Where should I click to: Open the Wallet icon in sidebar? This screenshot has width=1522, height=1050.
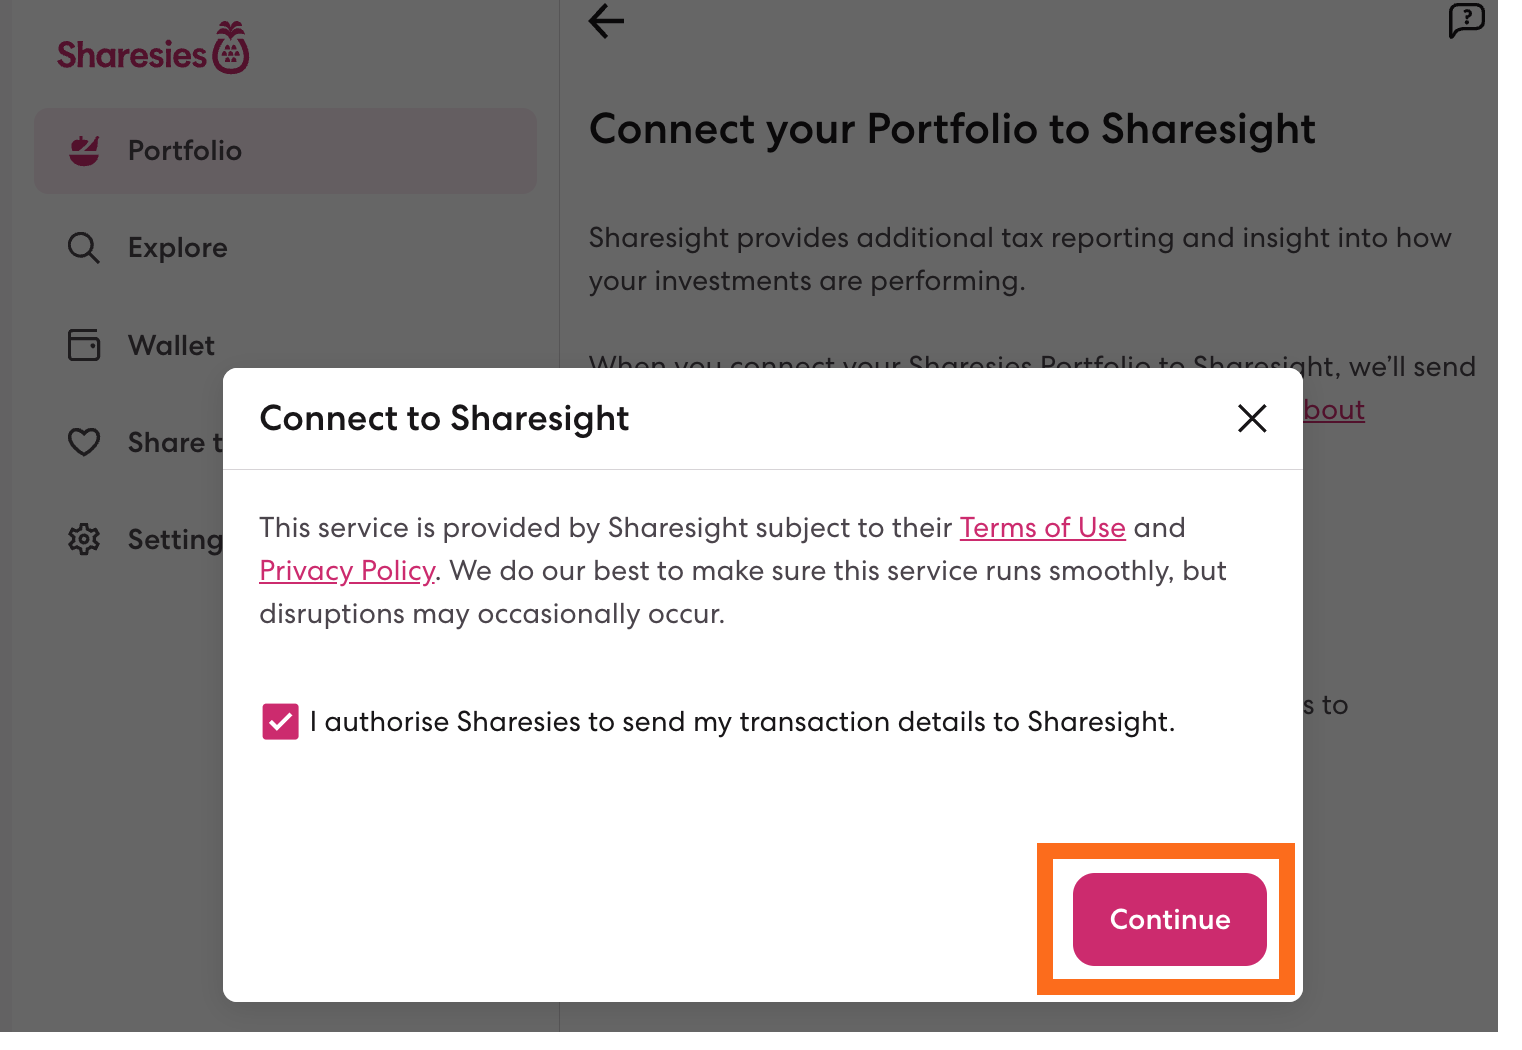[x=84, y=344]
